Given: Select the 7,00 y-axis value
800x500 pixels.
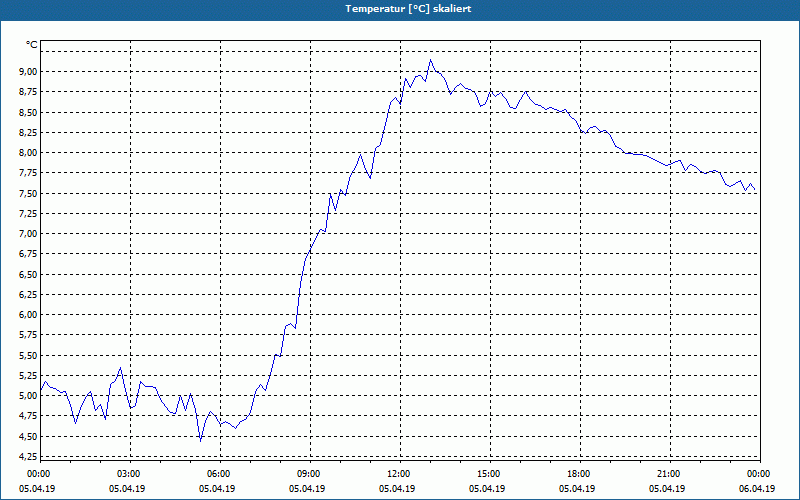Looking at the screenshot, I should click(x=28, y=234).
